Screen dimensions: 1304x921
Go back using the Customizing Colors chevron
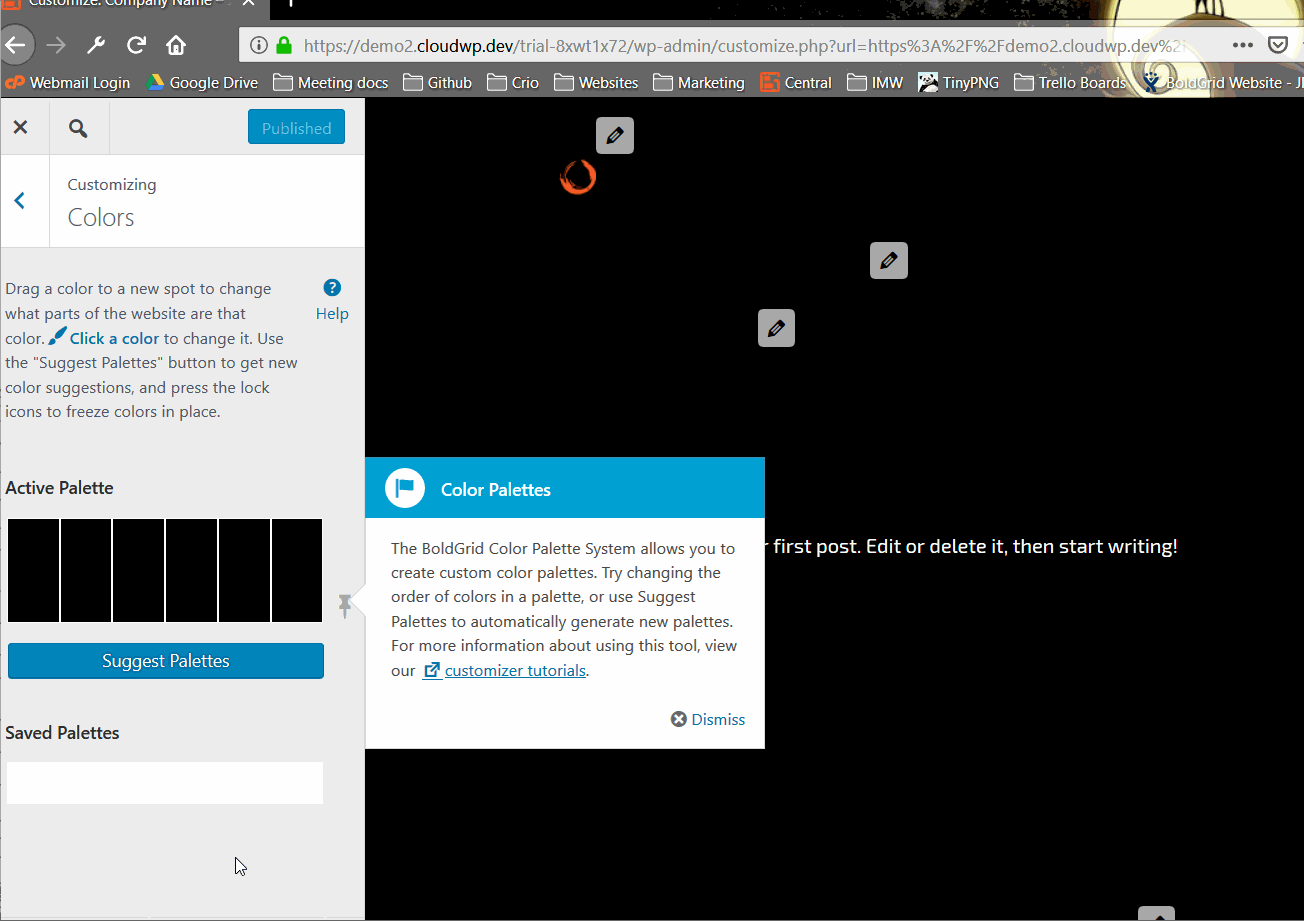(x=20, y=200)
